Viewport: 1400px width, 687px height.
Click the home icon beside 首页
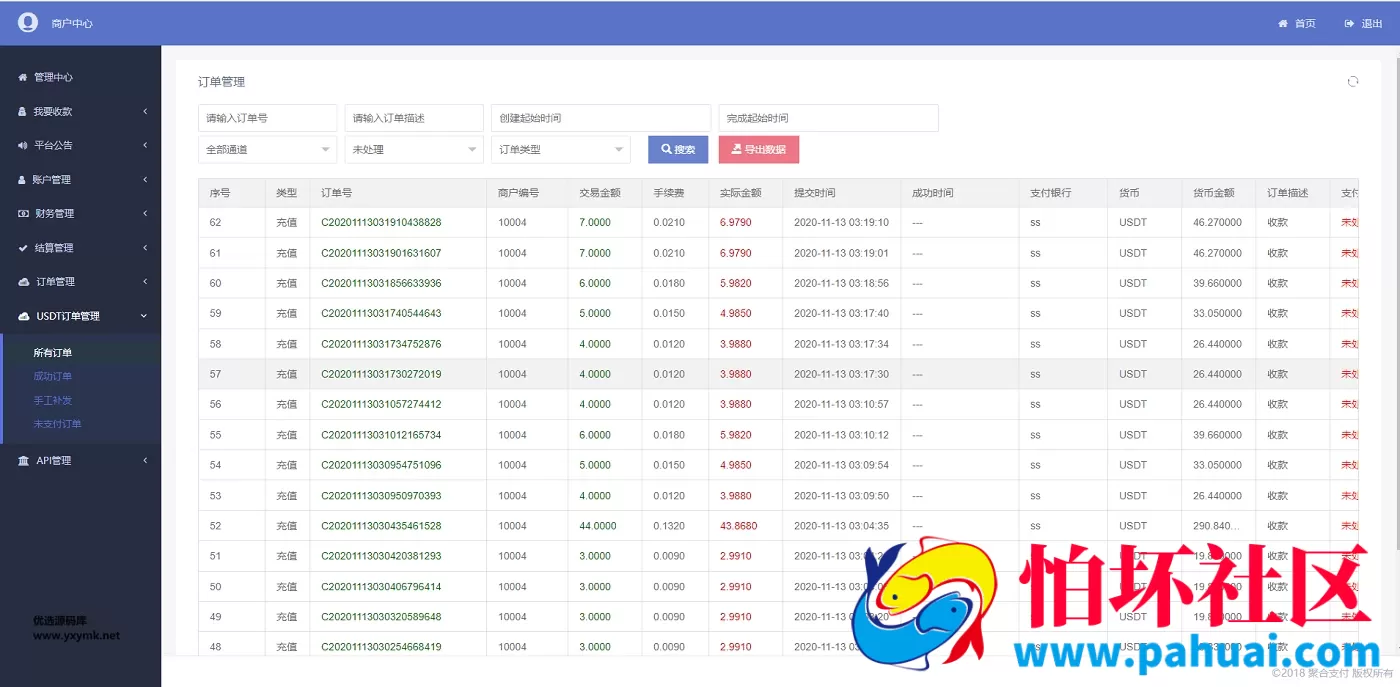click(1283, 23)
